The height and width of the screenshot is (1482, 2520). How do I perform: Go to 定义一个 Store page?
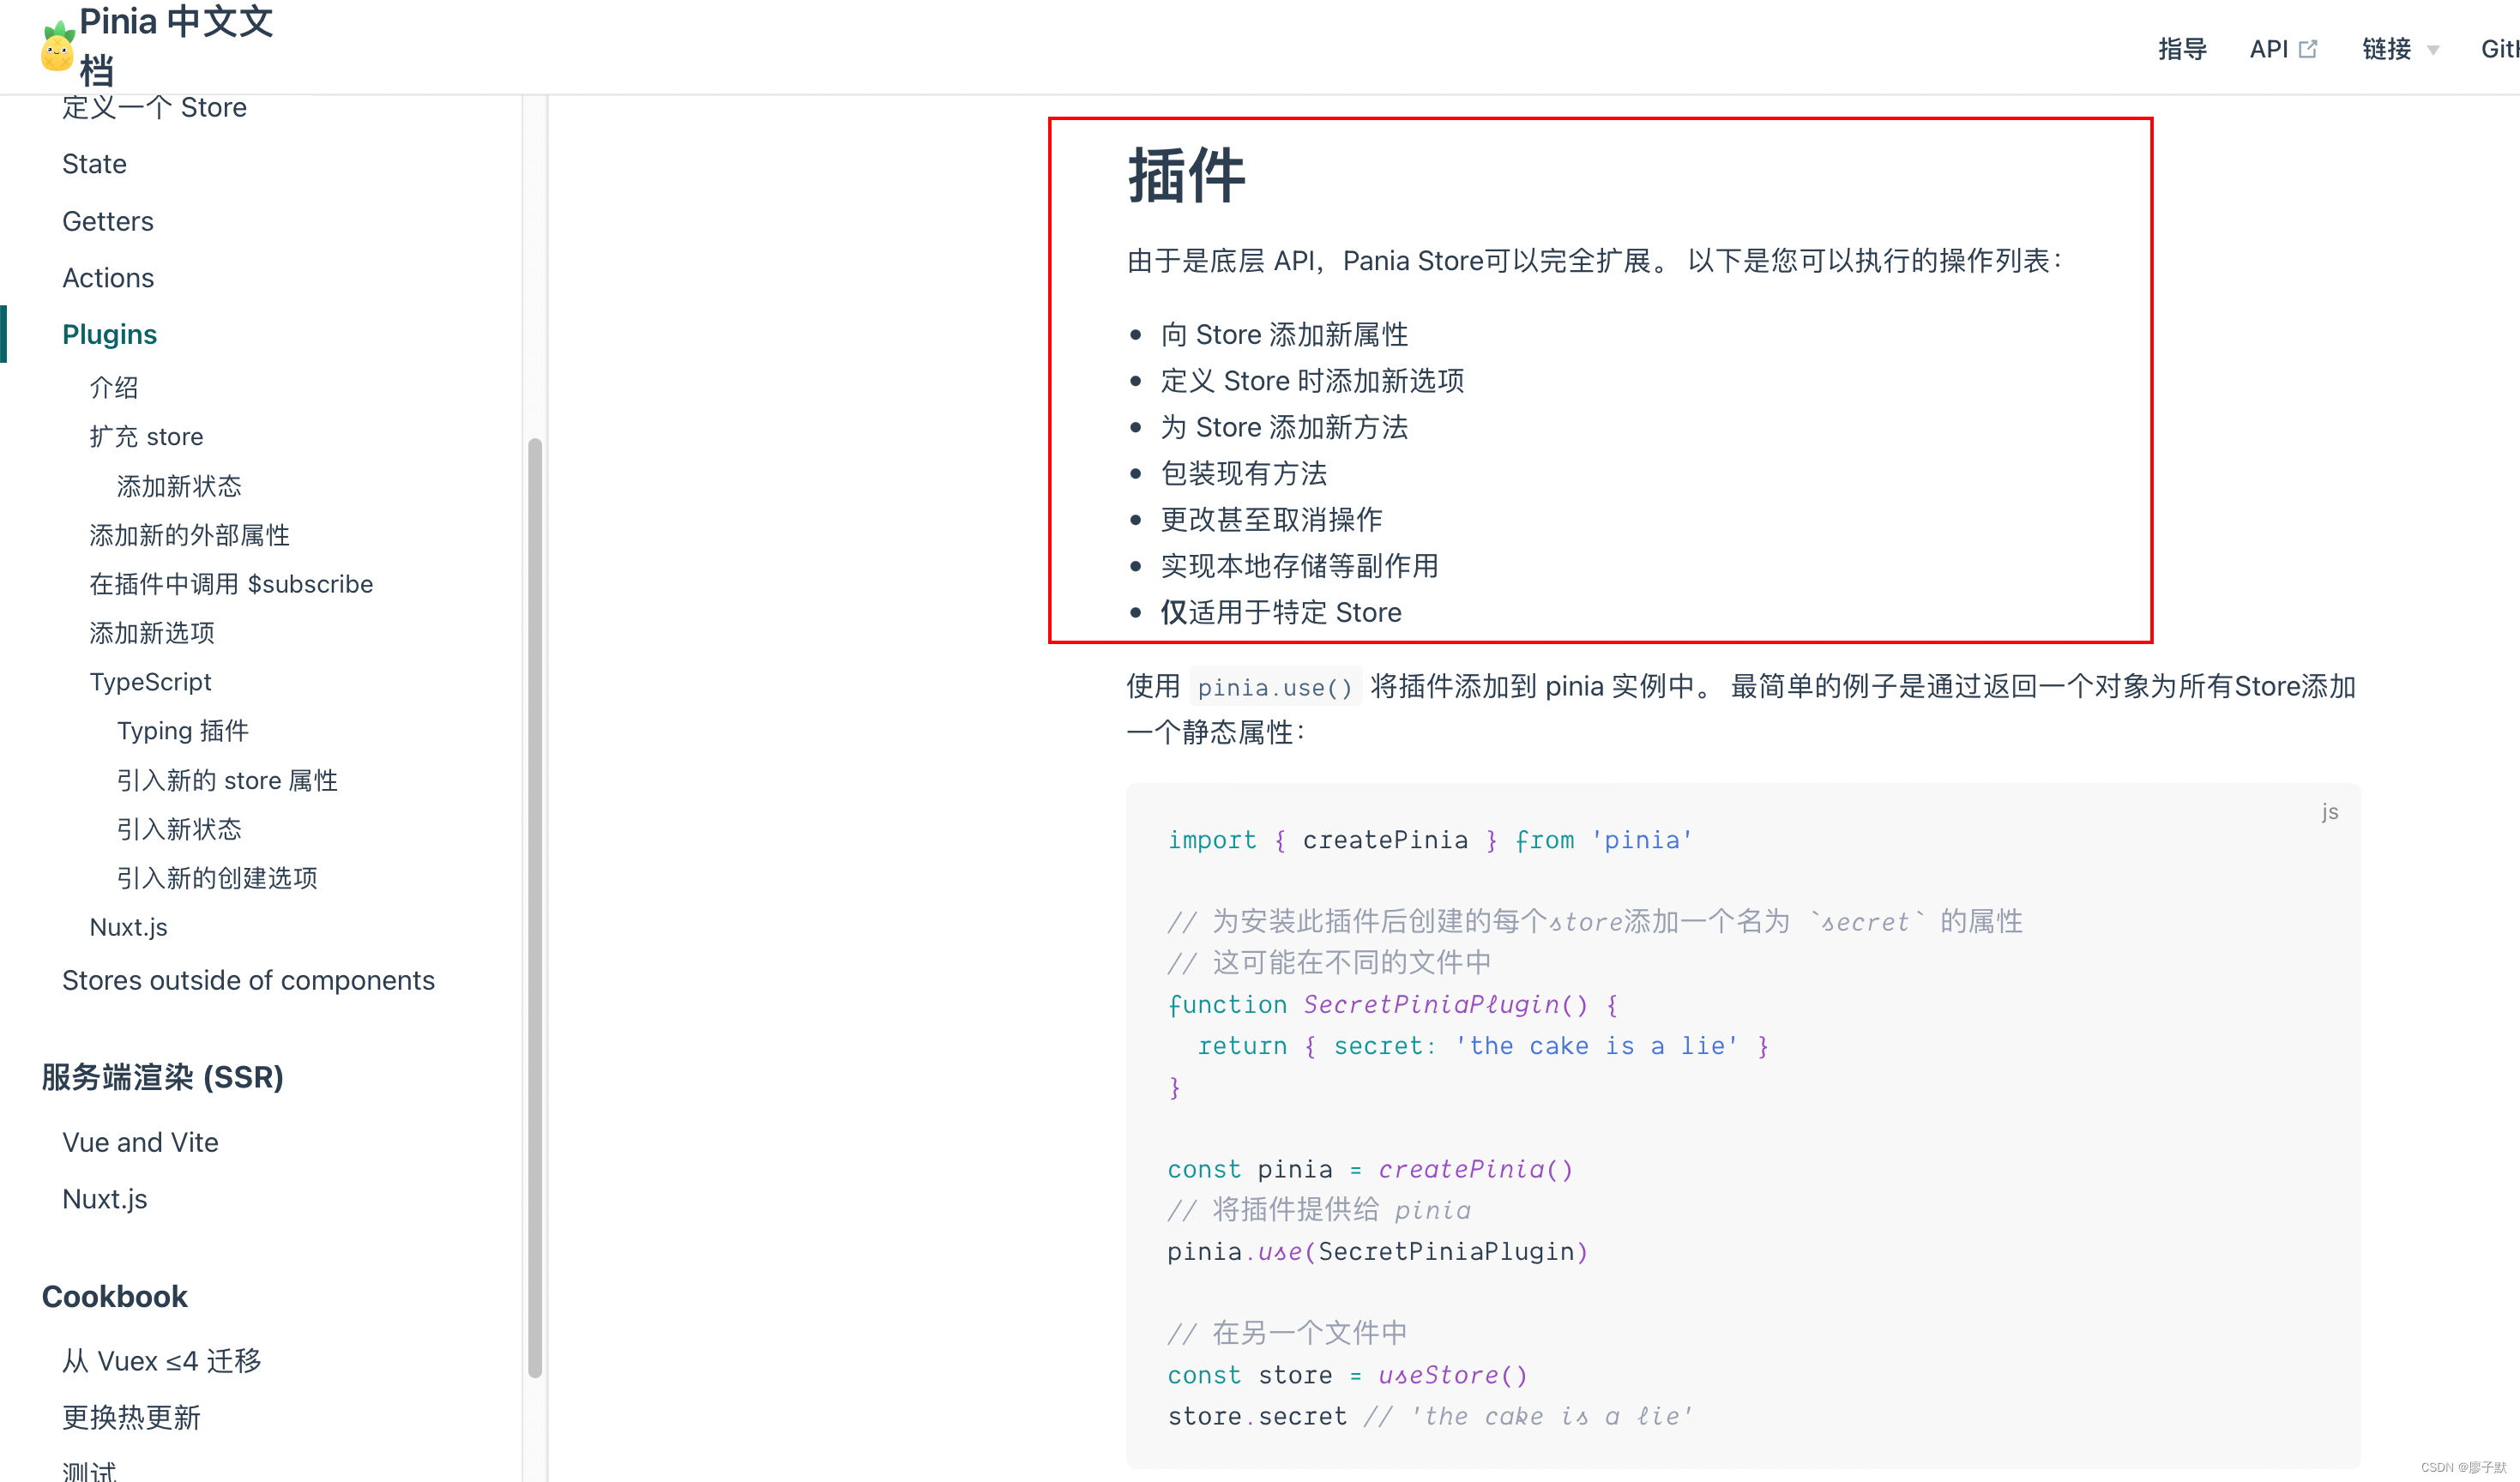[x=154, y=107]
